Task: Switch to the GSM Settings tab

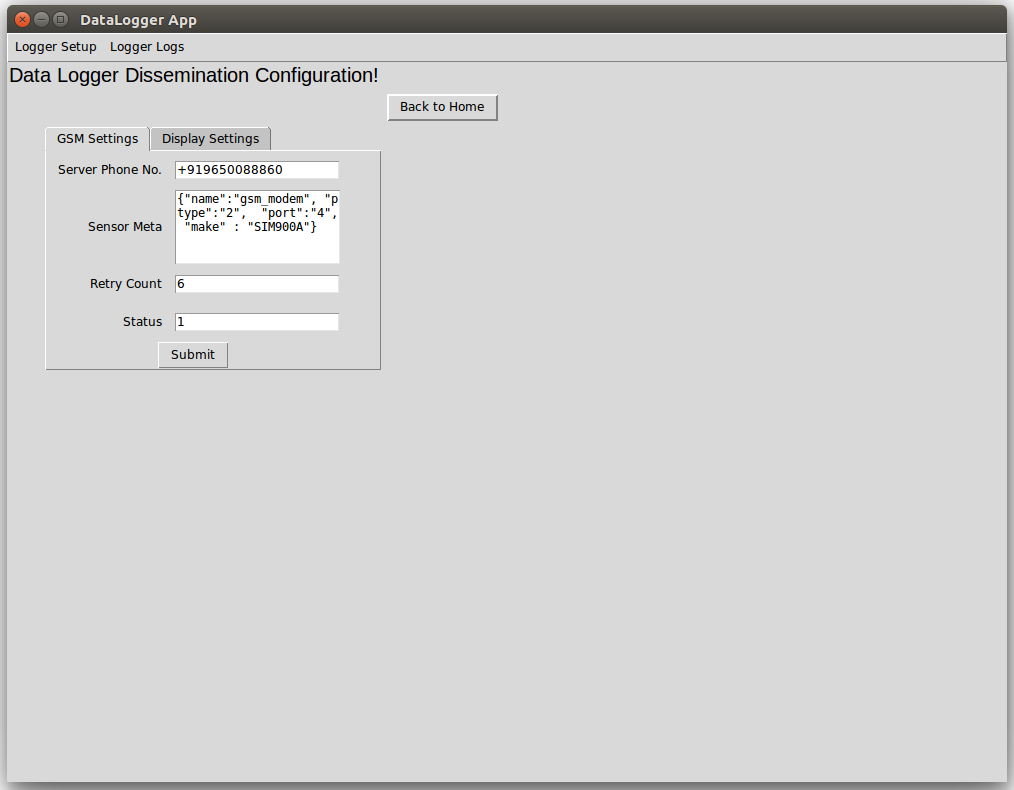Action: tap(98, 139)
